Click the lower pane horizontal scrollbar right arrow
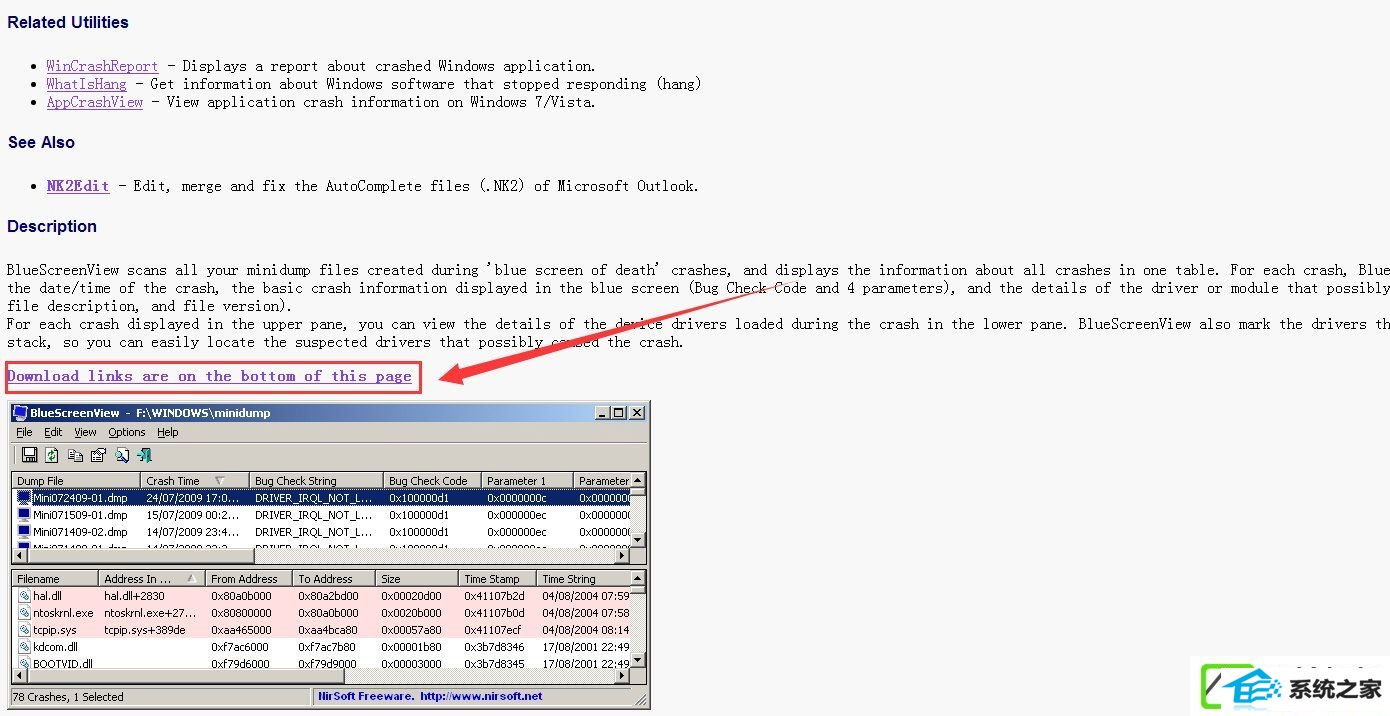 [622, 677]
